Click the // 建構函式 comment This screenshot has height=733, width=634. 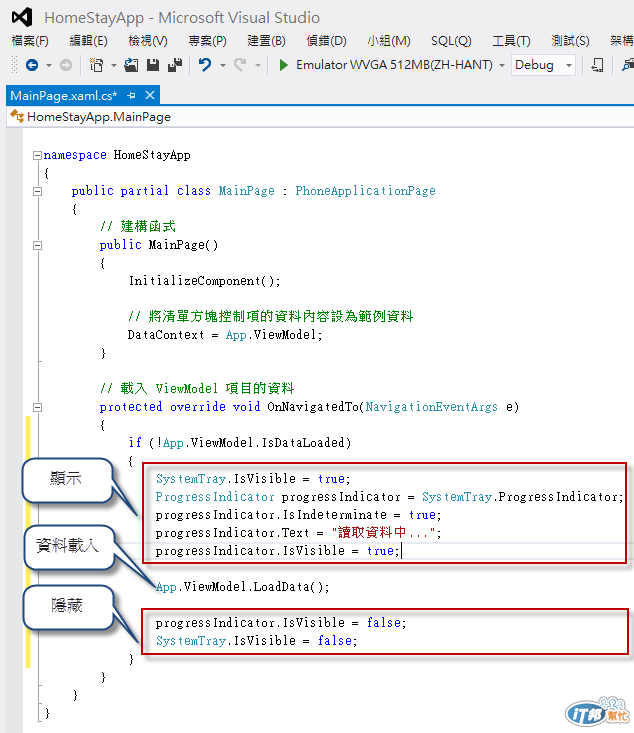[138, 227]
